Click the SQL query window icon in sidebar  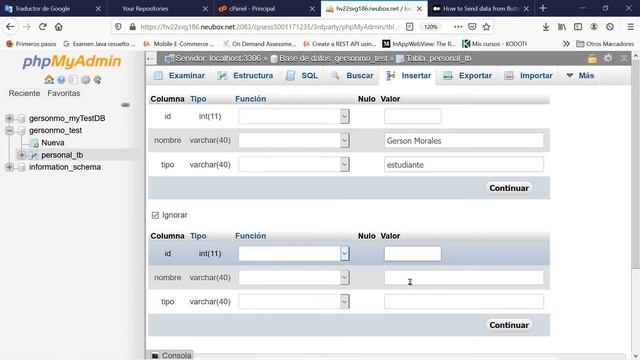pyautogui.click(x=73, y=80)
